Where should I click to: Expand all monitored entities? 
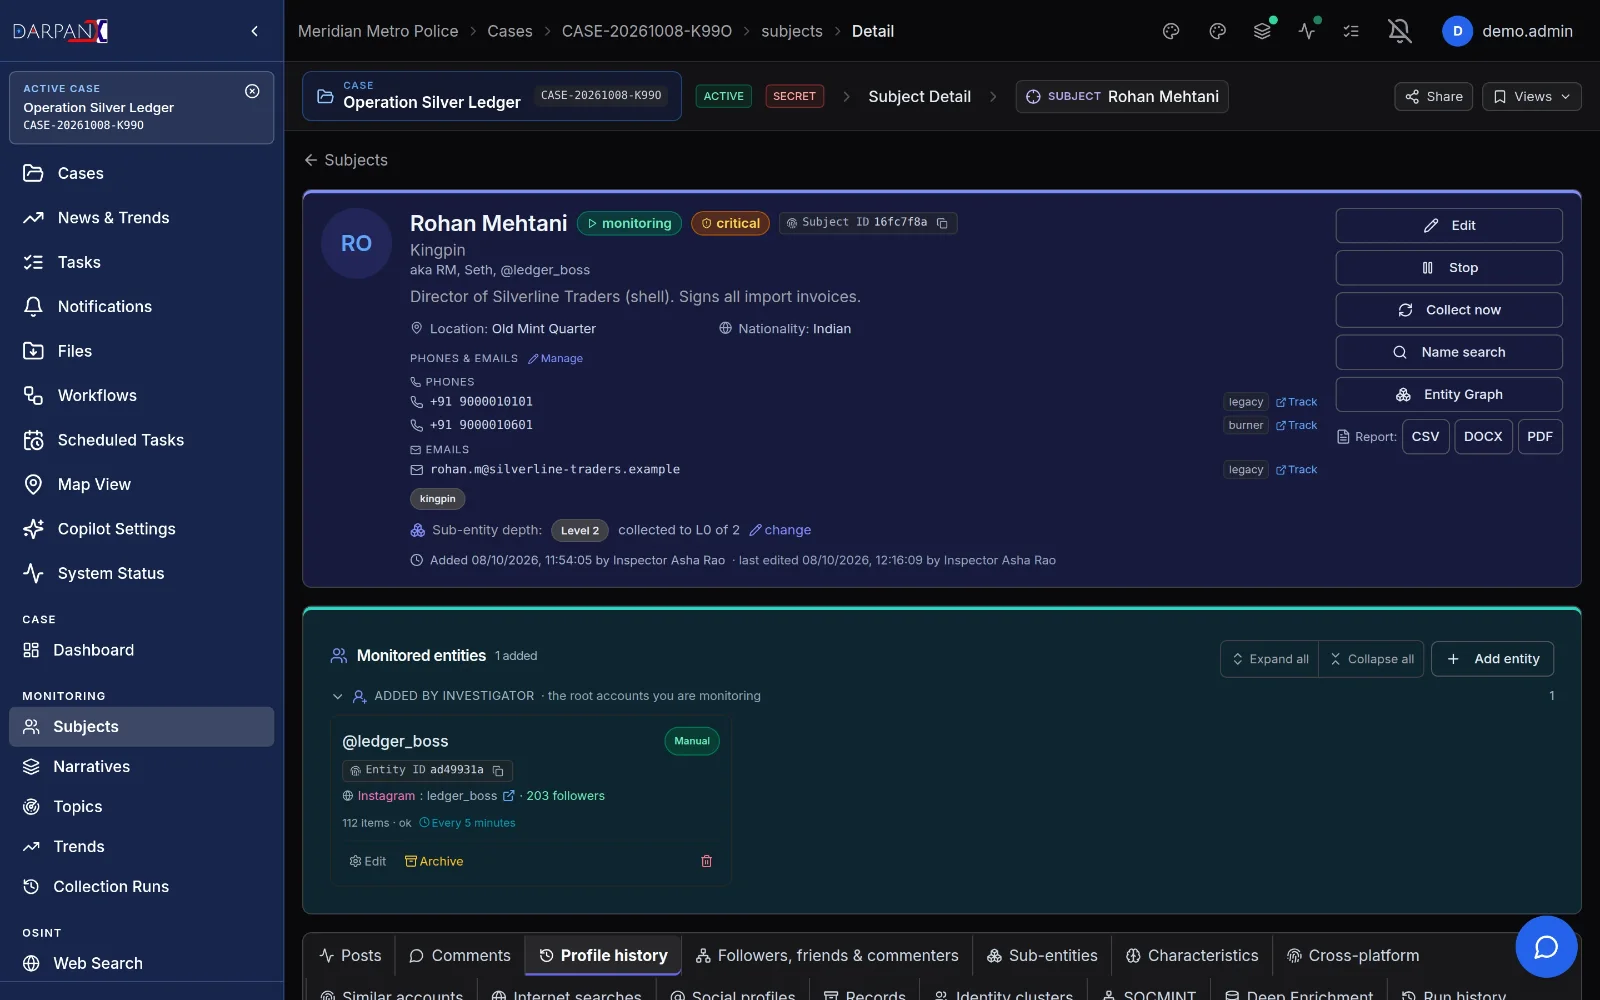(1270, 659)
